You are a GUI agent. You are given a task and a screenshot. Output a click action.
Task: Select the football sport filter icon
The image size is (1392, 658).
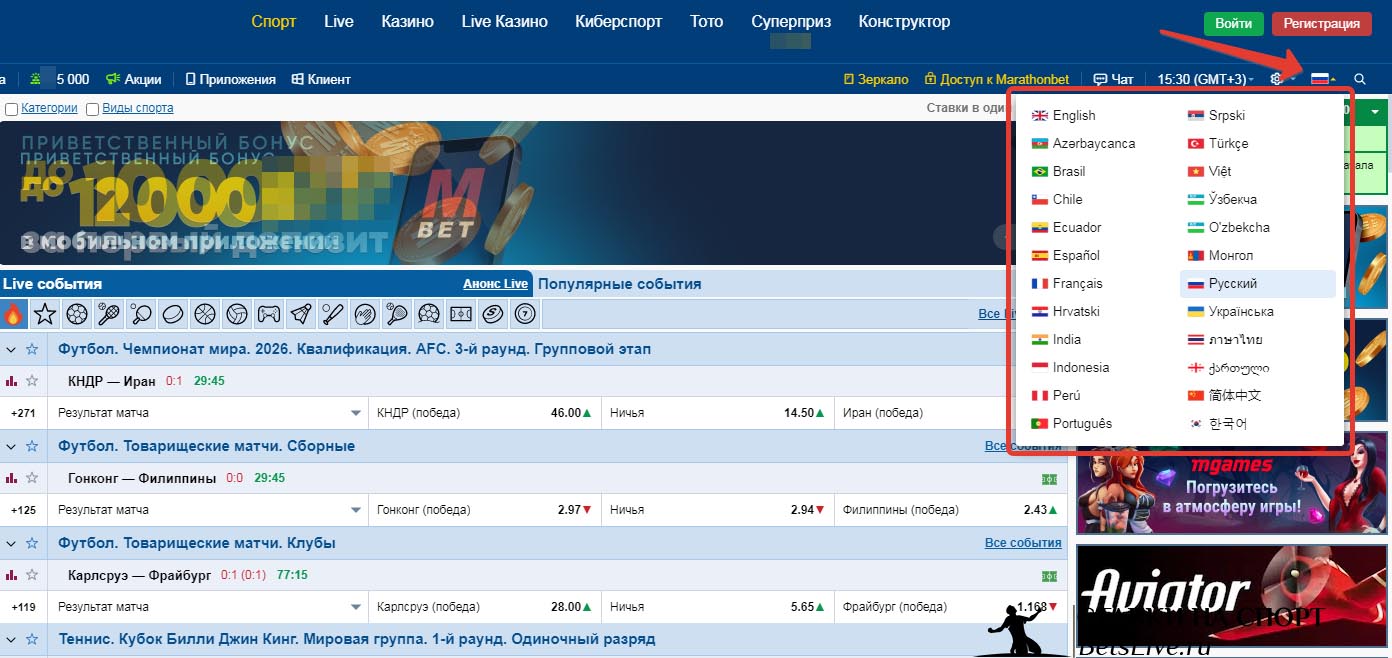click(76, 314)
